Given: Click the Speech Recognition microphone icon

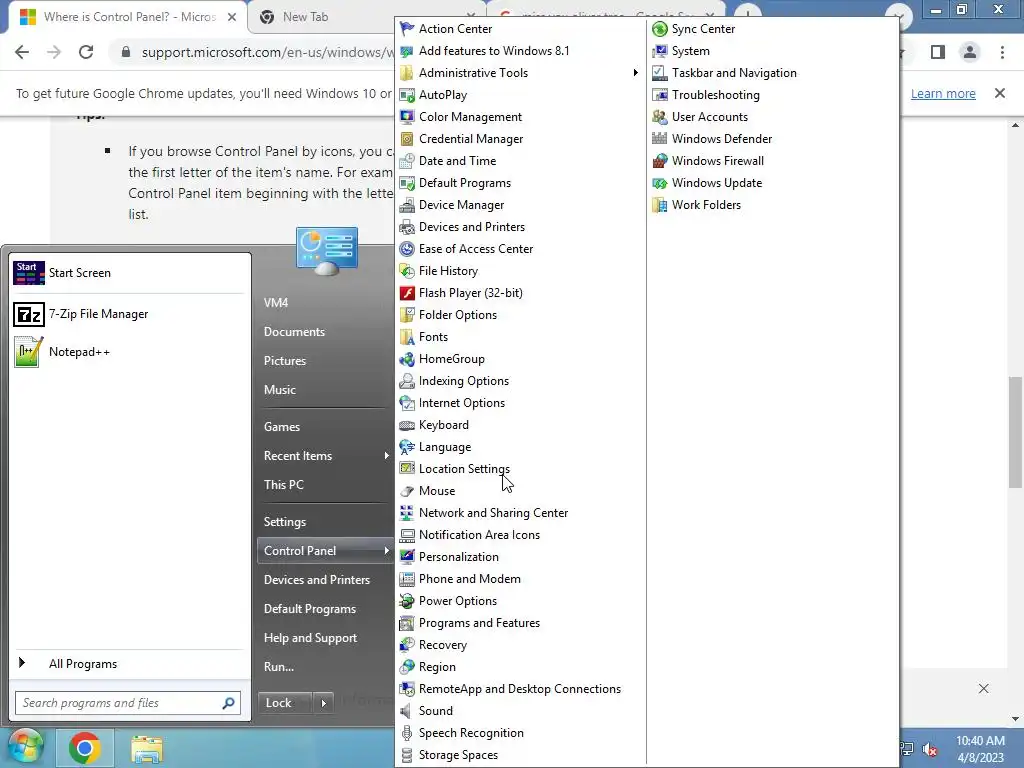Looking at the screenshot, I should click(x=407, y=733).
